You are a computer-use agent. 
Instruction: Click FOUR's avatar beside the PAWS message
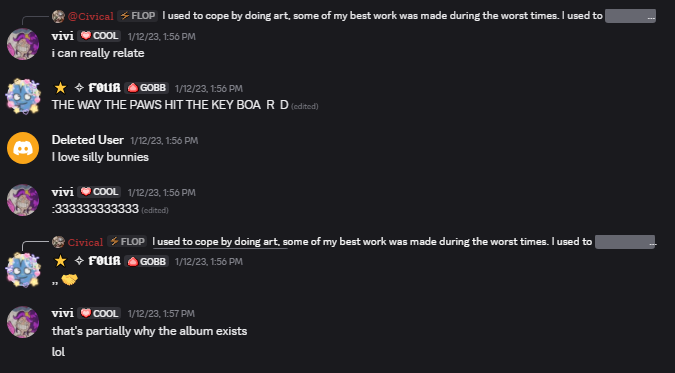click(23, 96)
